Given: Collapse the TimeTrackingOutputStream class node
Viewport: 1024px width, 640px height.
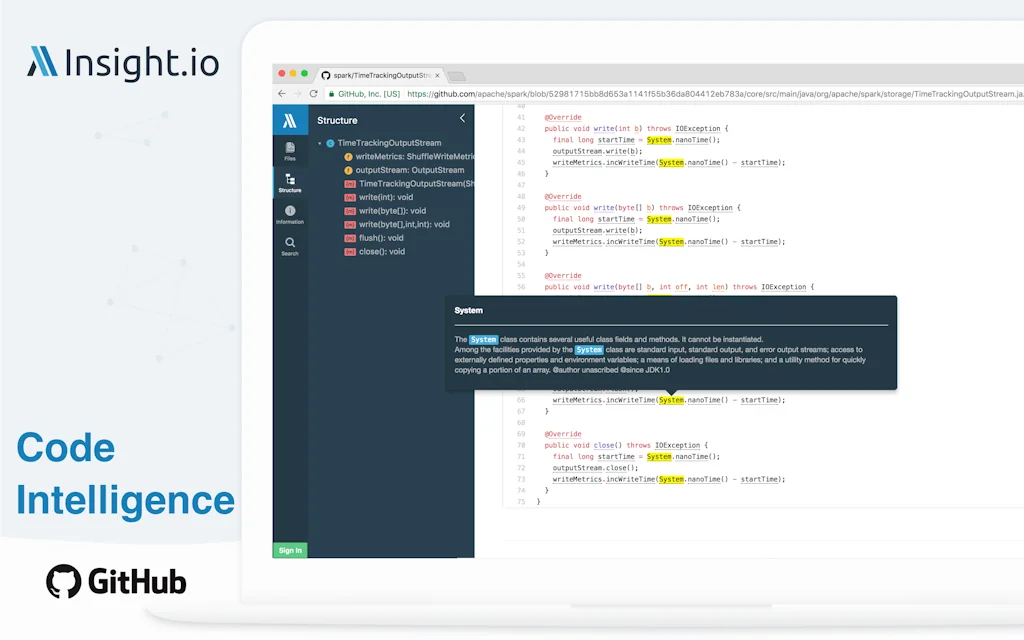Looking at the screenshot, I should tap(320, 142).
